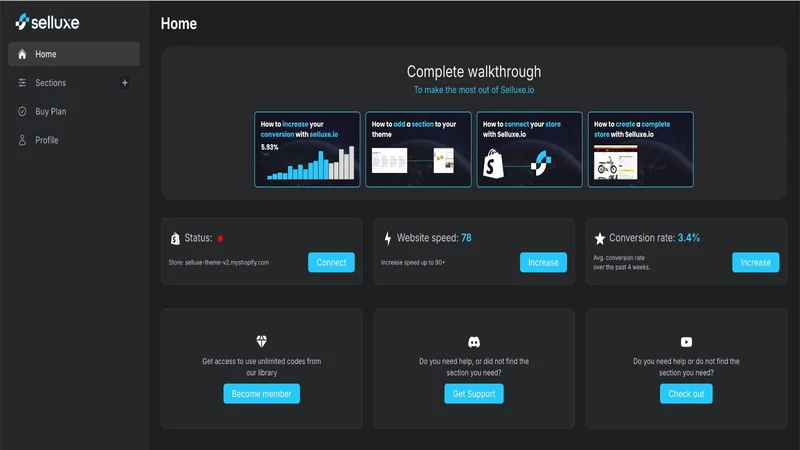Click the Selluxe logo
800x450 pixels.
coord(47,22)
